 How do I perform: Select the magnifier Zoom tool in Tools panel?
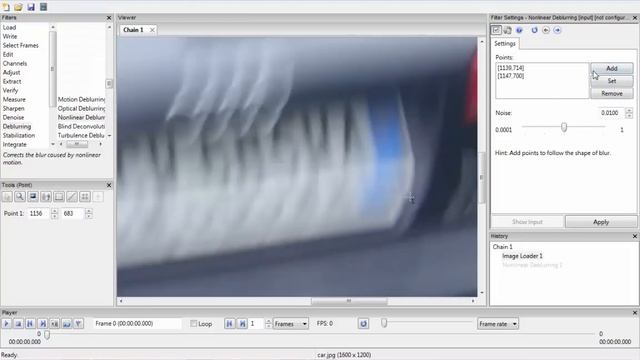click(x=20, y=197)
